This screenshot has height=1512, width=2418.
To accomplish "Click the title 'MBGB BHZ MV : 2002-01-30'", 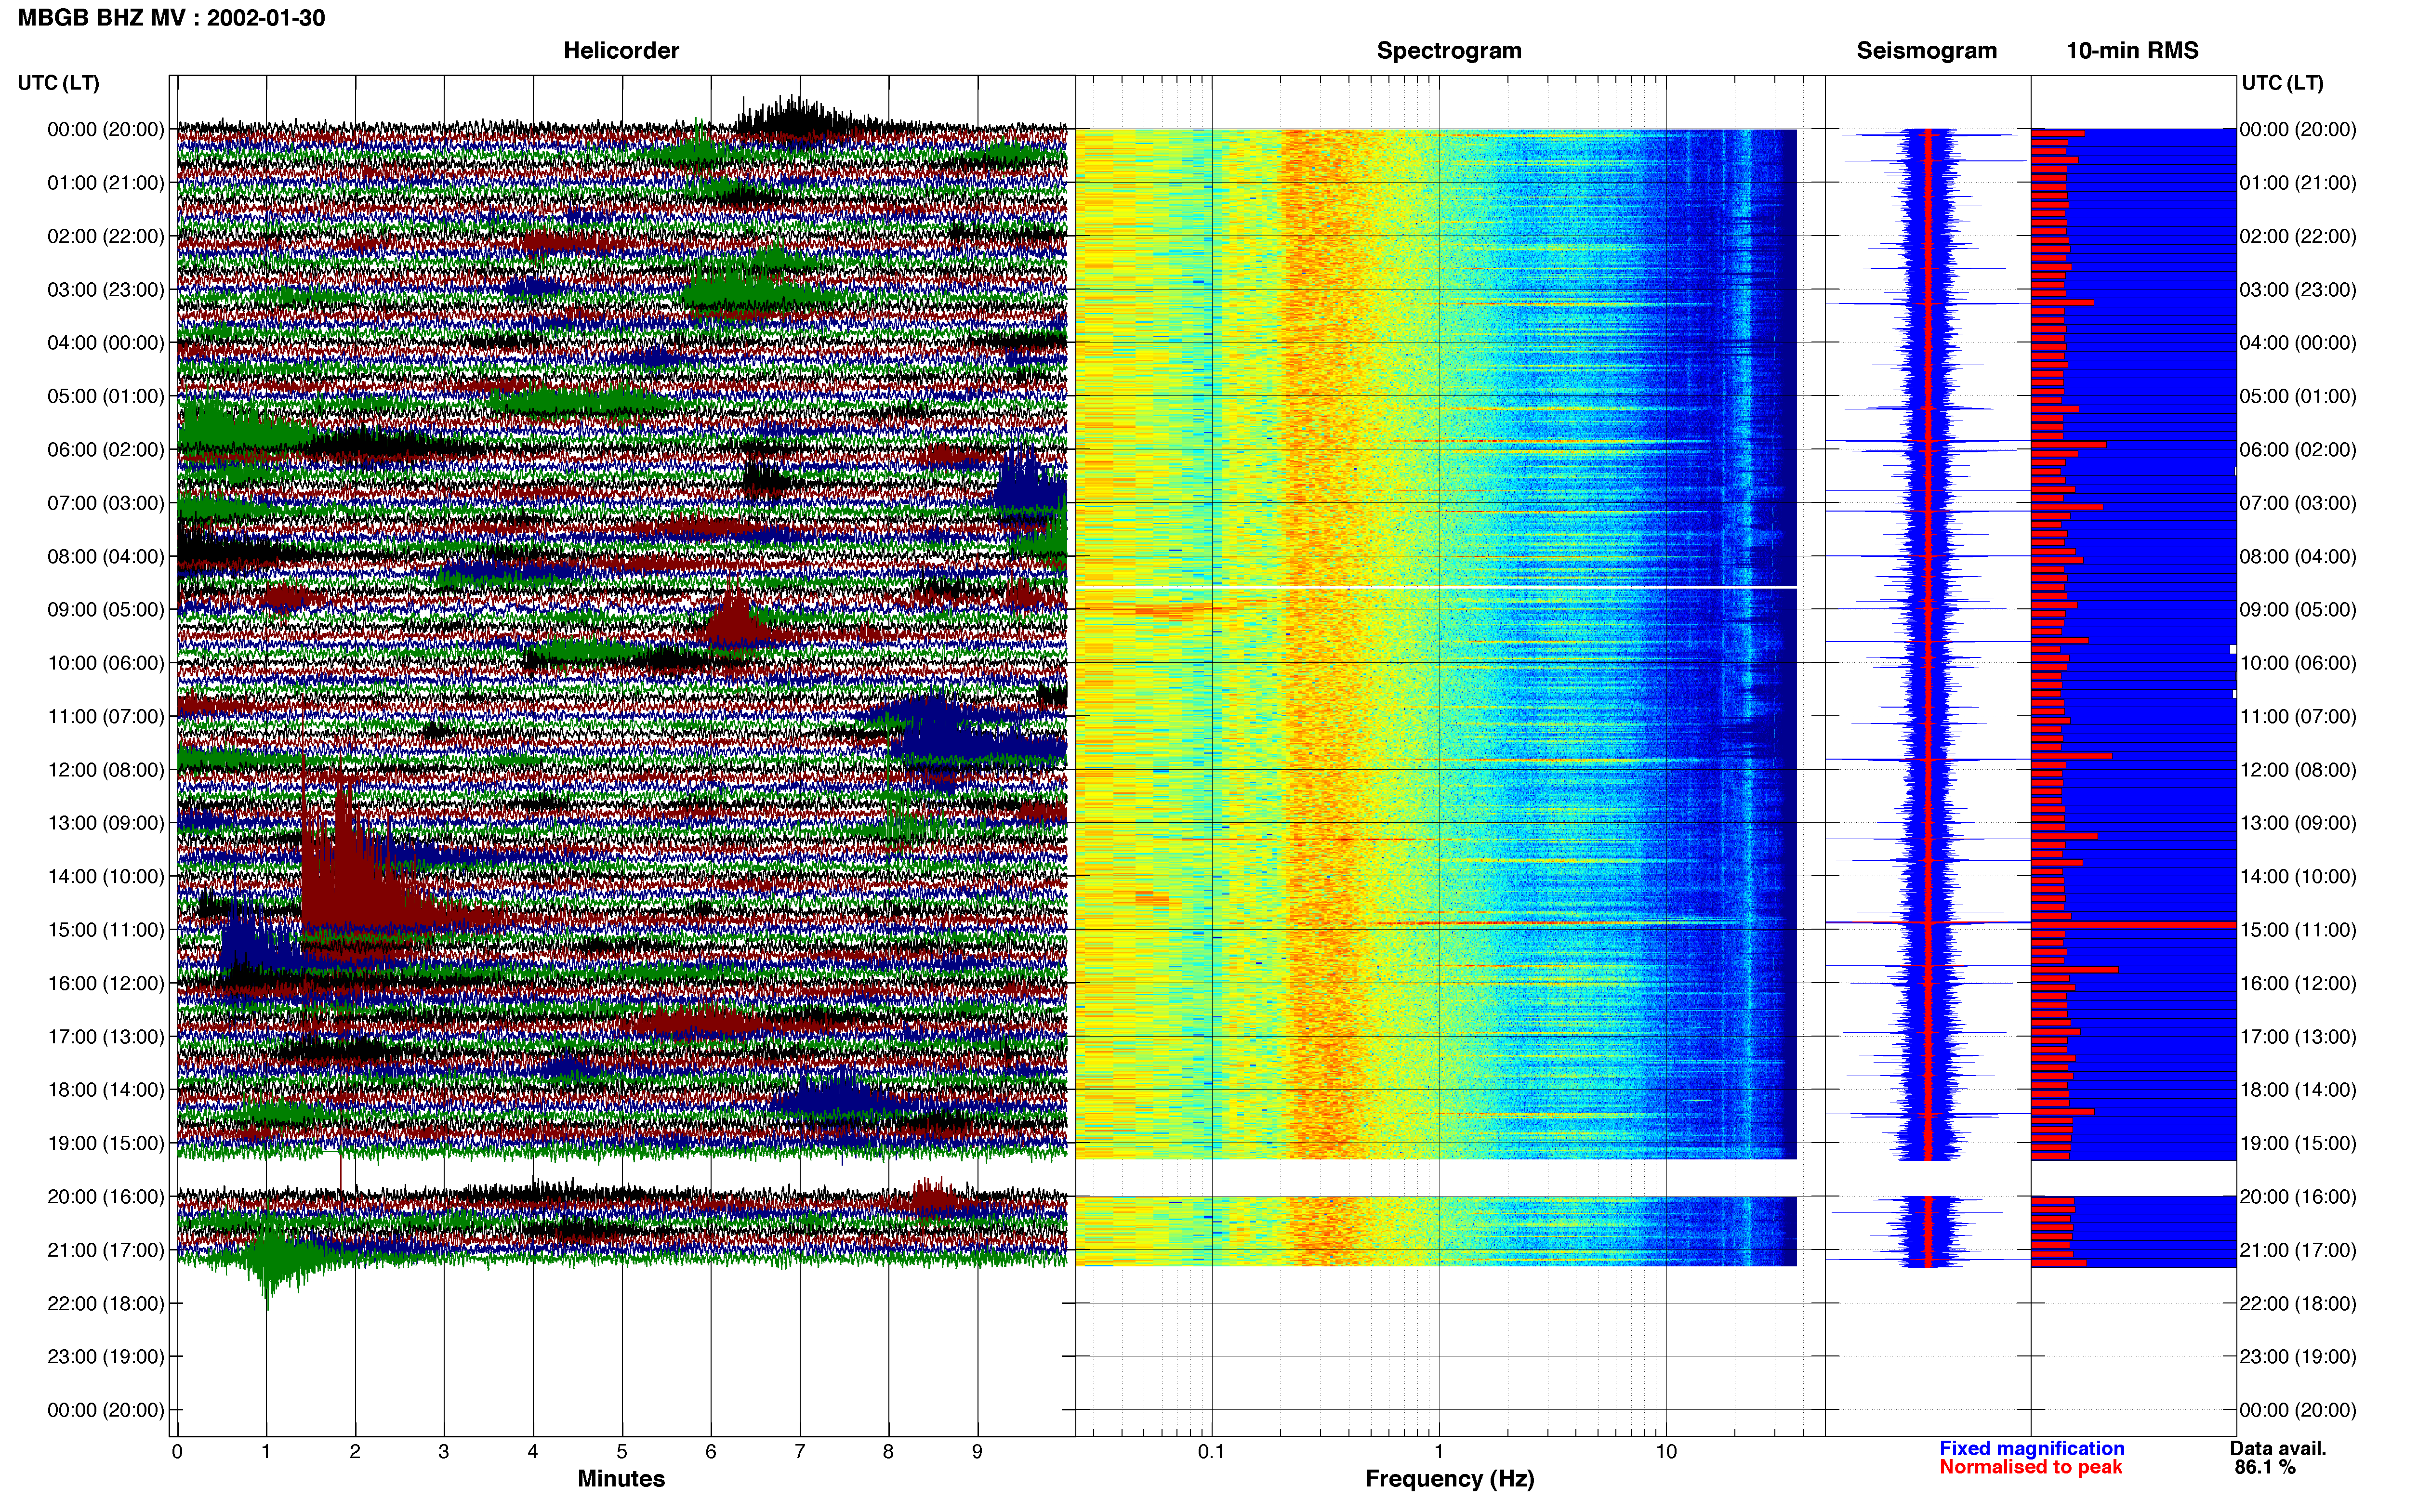I will [171, 18].
